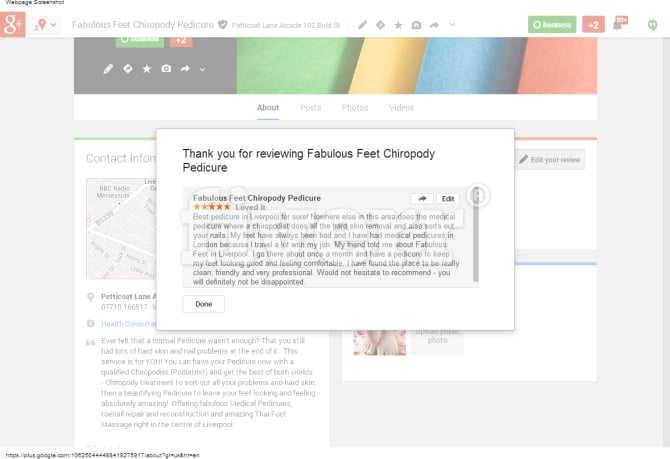Image resolution: width=670 pixels, height=459 pixels.
Task: Click the +2 button on cover banner
Action: [x=181, y=41]
